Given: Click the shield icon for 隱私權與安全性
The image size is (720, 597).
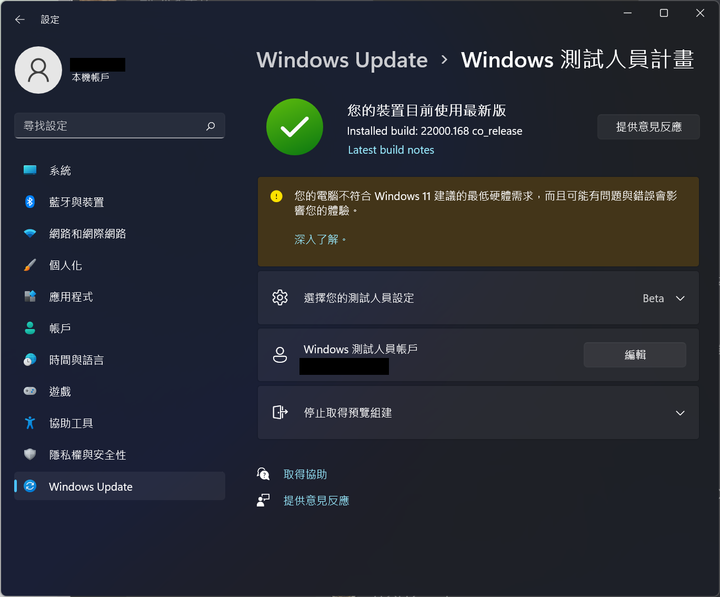Looking at the screenshot, I should pos(30,454).
